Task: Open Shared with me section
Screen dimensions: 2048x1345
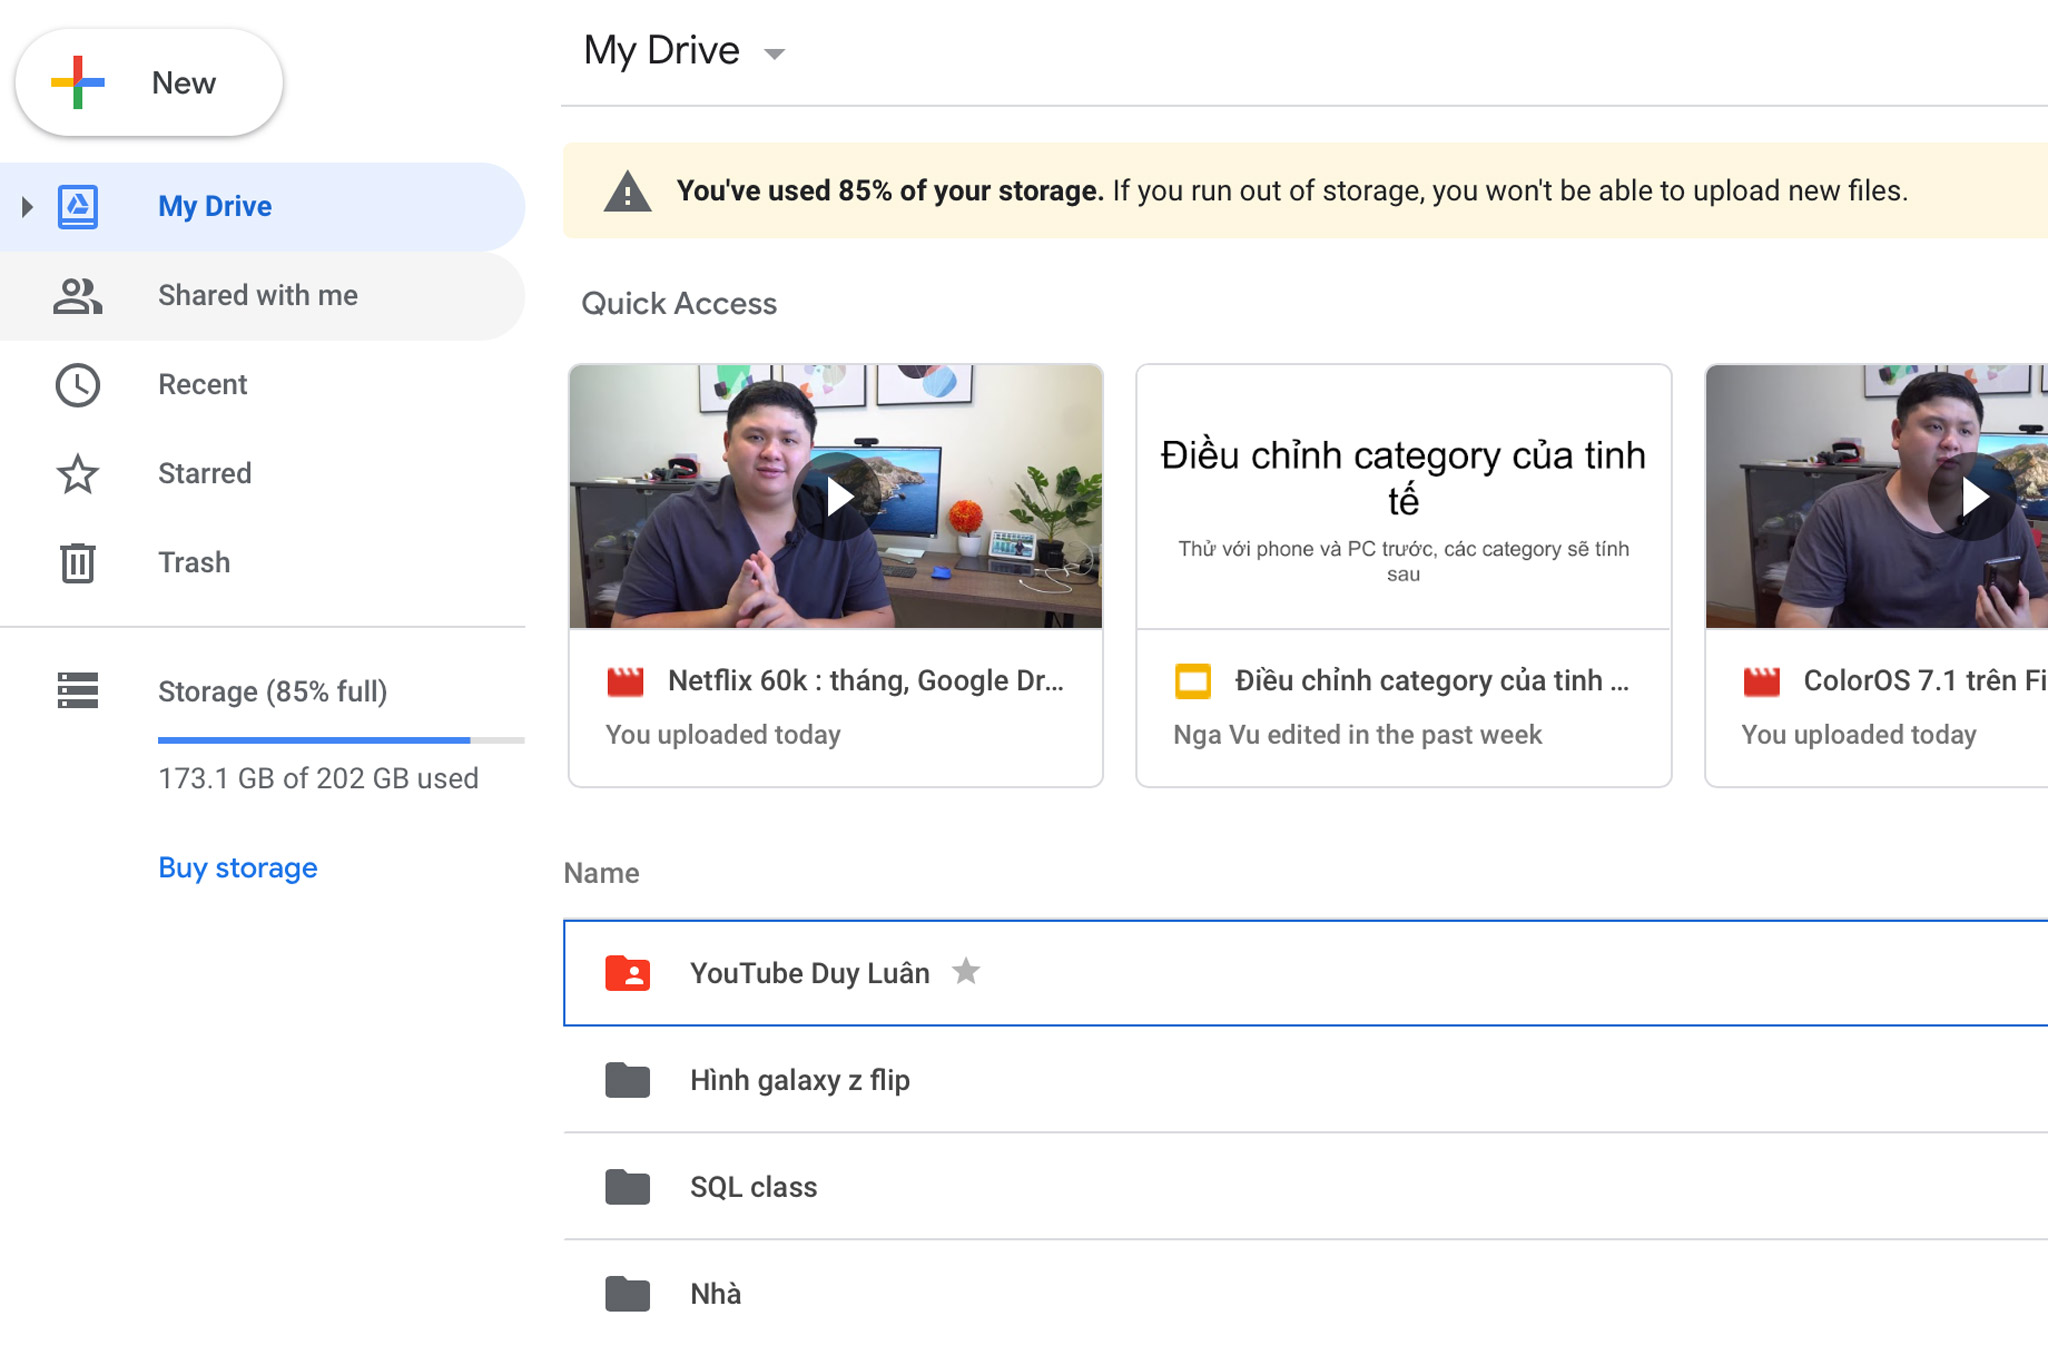Action: (257, 296)
